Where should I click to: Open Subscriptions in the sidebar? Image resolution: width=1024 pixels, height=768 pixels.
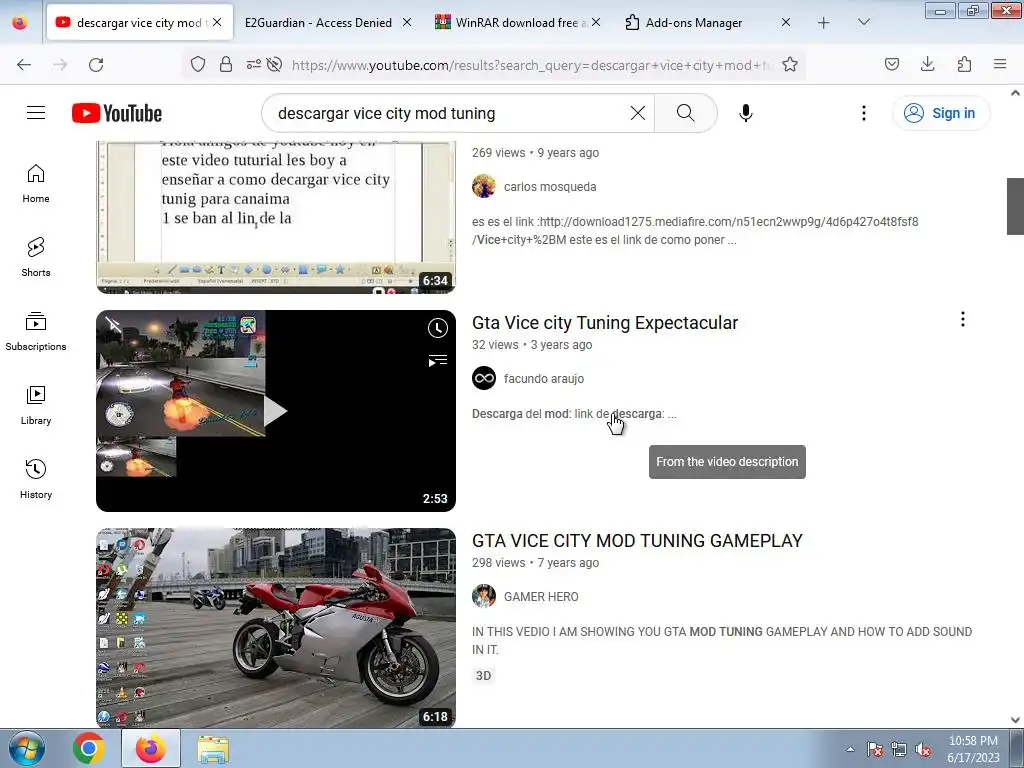(36, 331)
